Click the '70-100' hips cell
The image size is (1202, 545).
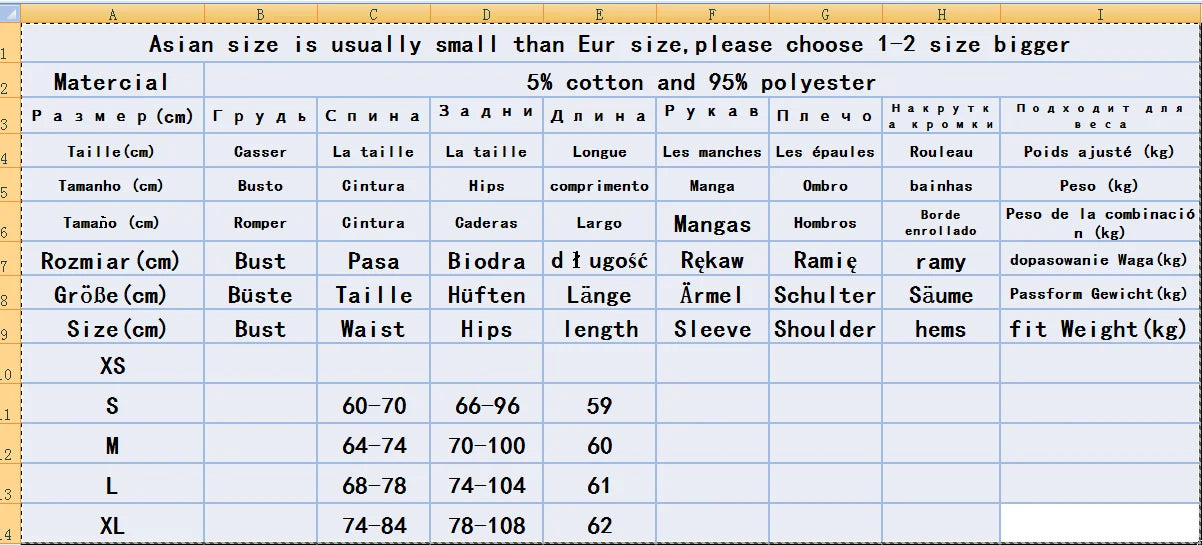click(487, 445)
